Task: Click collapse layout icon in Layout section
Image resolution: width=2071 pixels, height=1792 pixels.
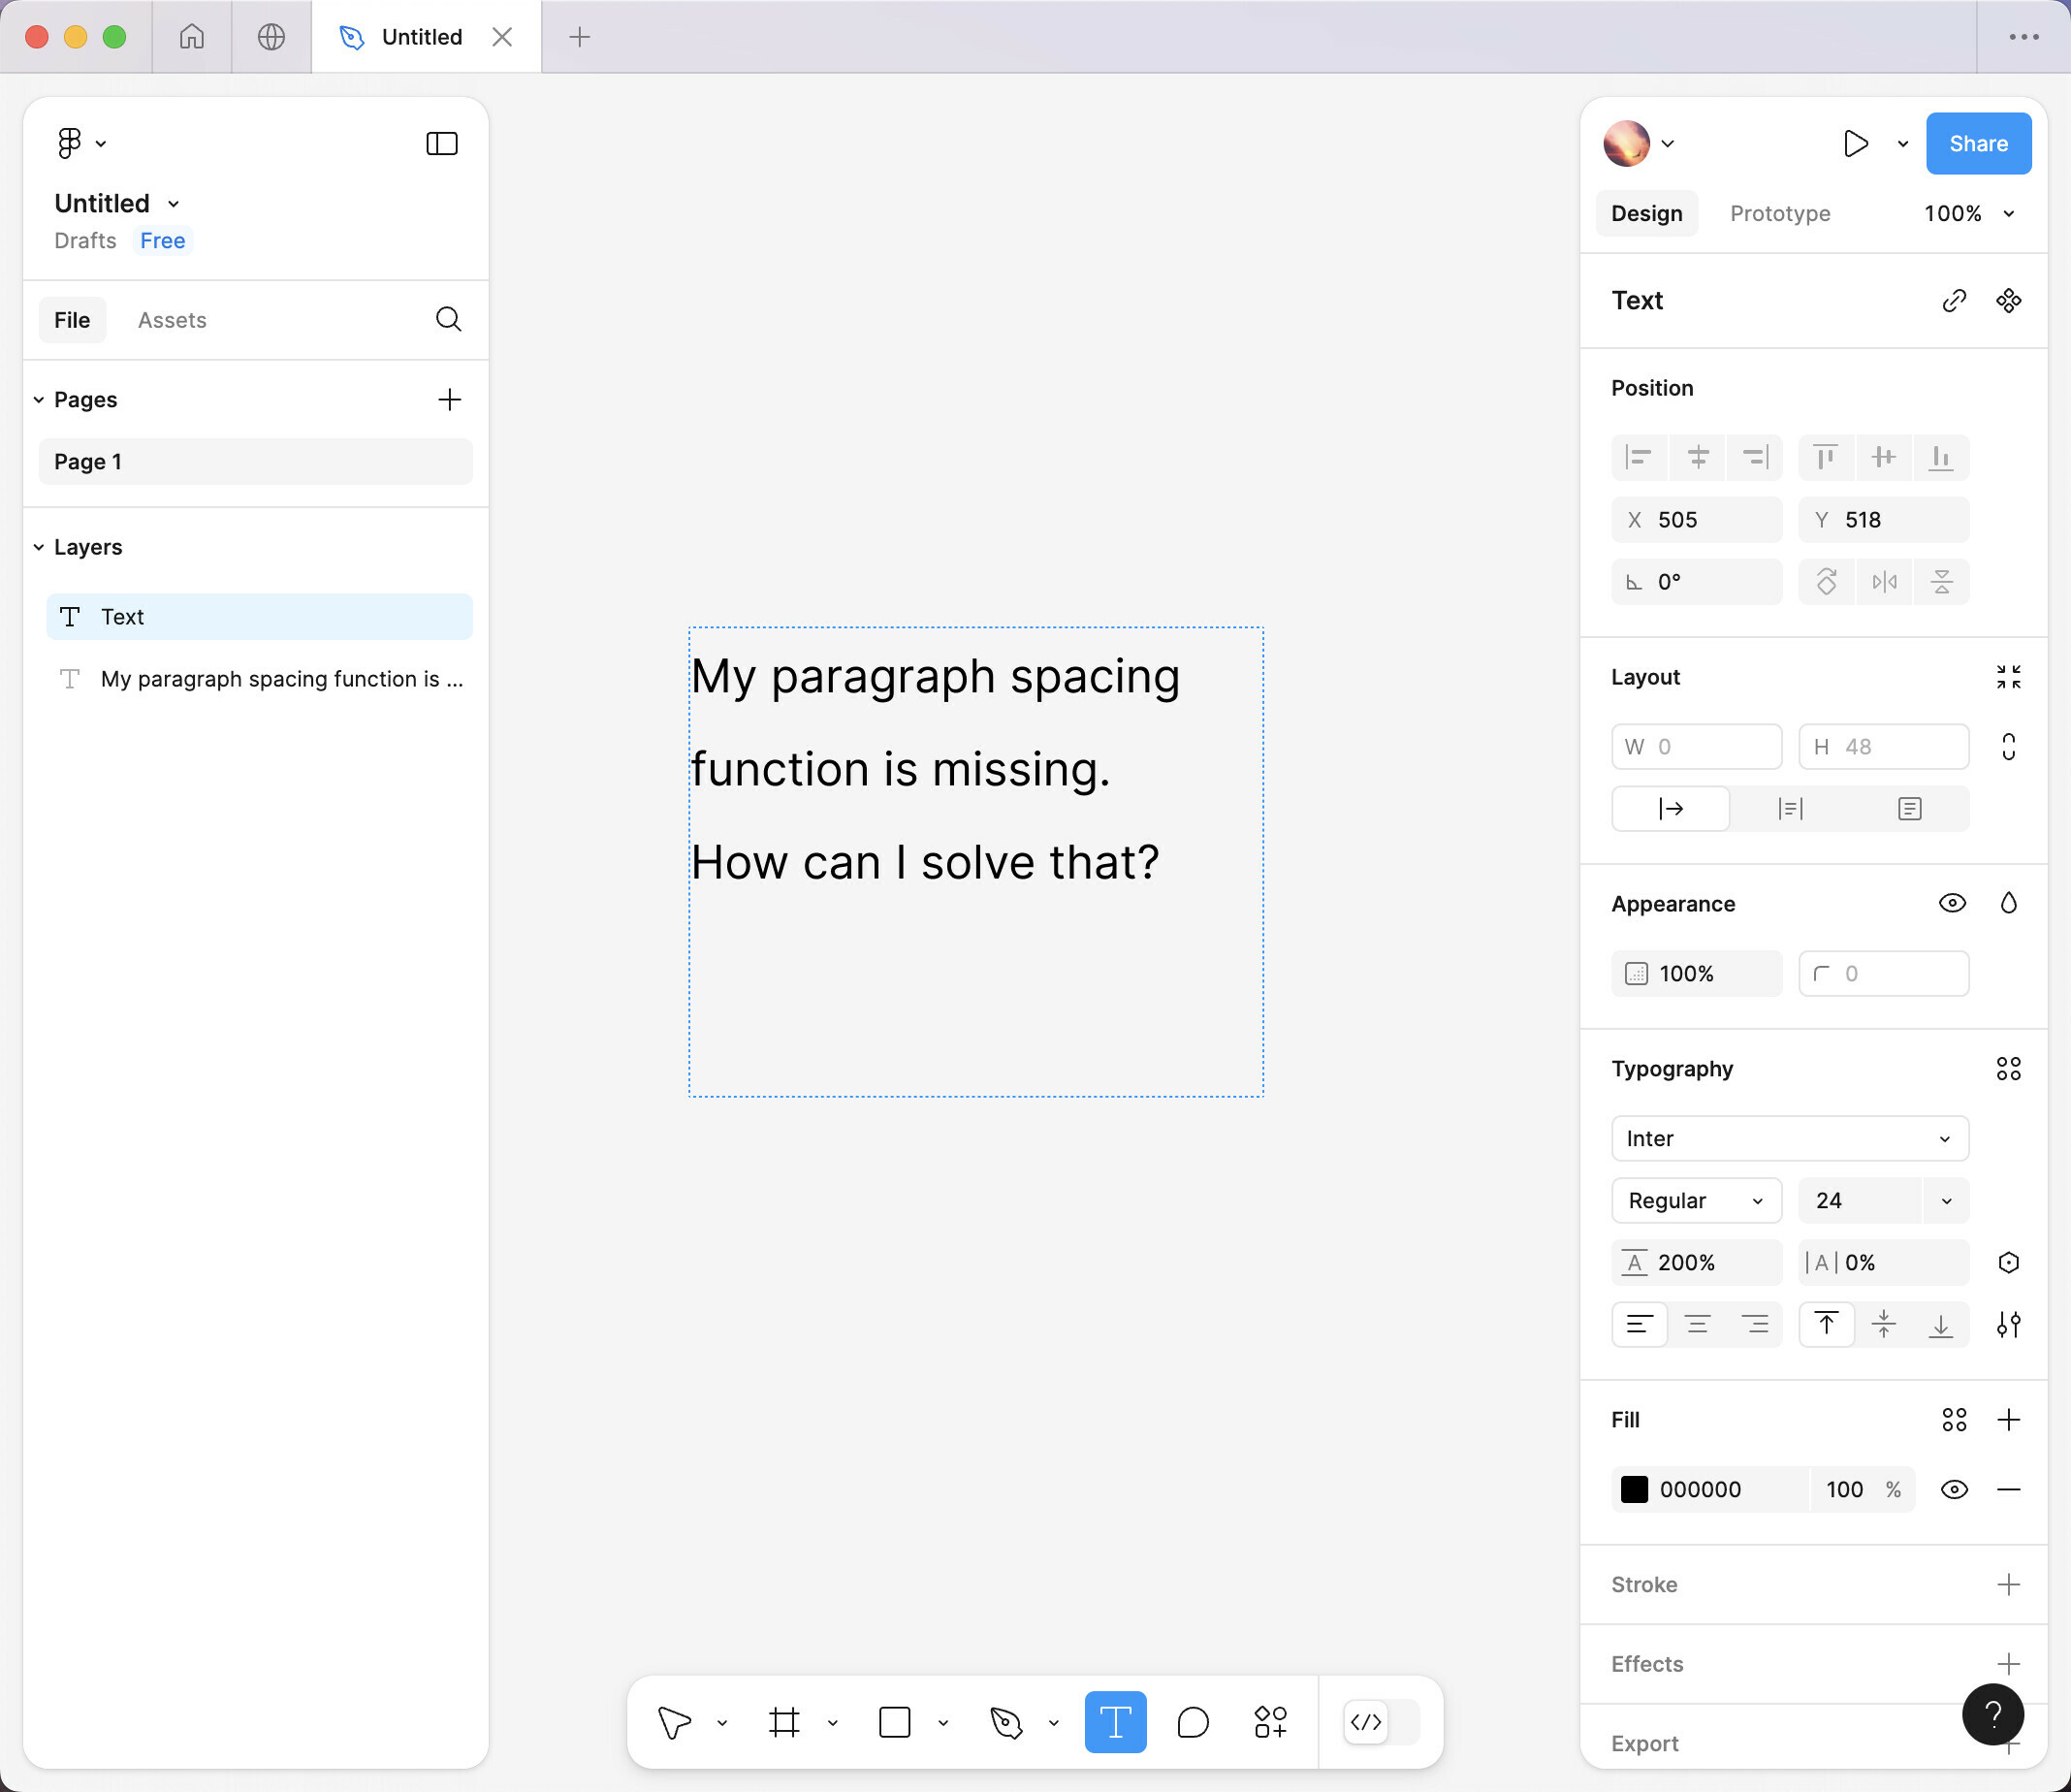Action: 2008,677
